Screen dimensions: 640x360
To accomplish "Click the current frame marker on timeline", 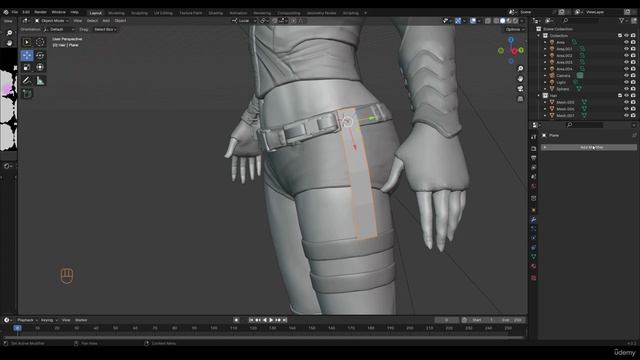I will tap(18, 328).
